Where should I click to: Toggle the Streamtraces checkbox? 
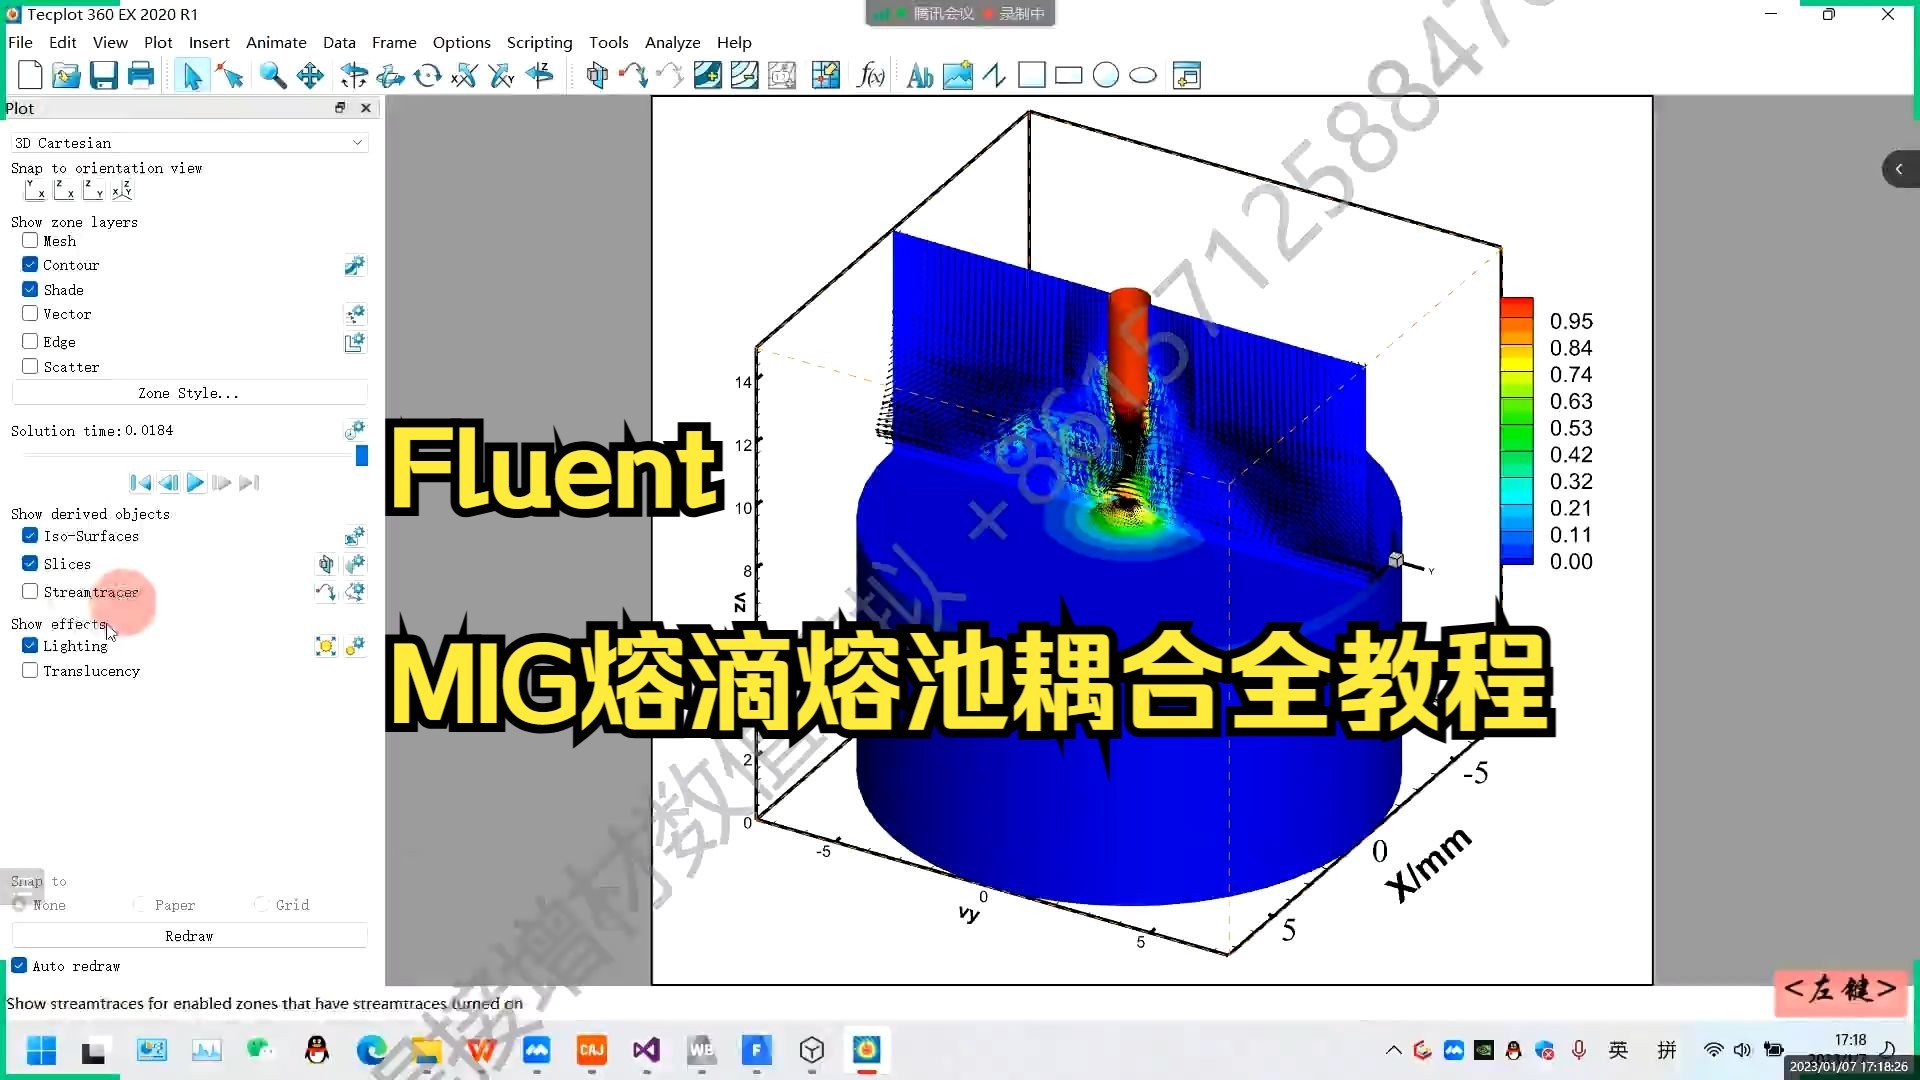click(x=30, y=592)
